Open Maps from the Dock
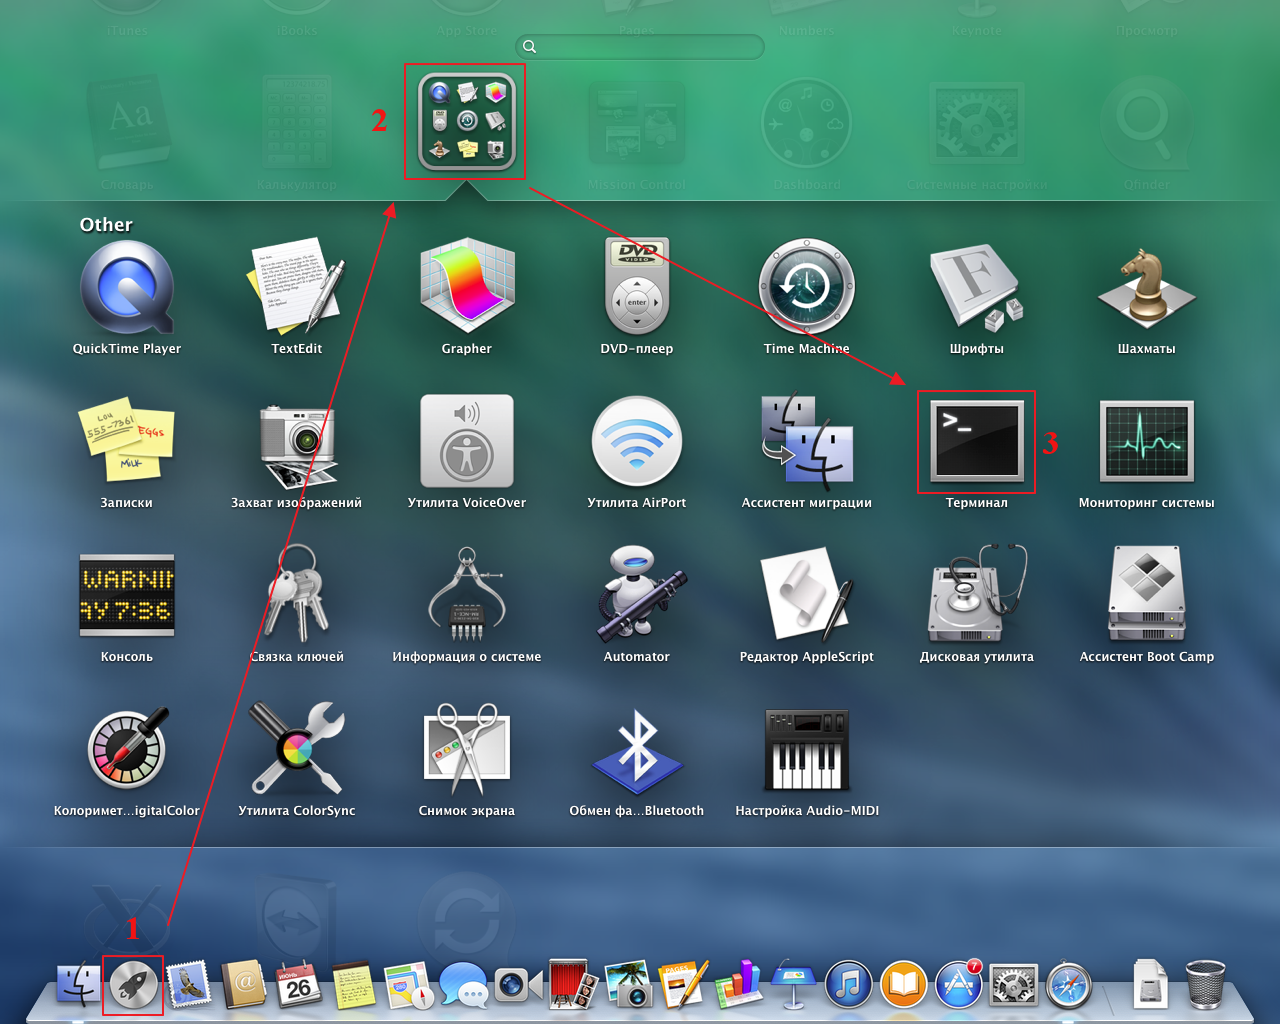This screenshot has width=1280, height=1024. (408, 985)
